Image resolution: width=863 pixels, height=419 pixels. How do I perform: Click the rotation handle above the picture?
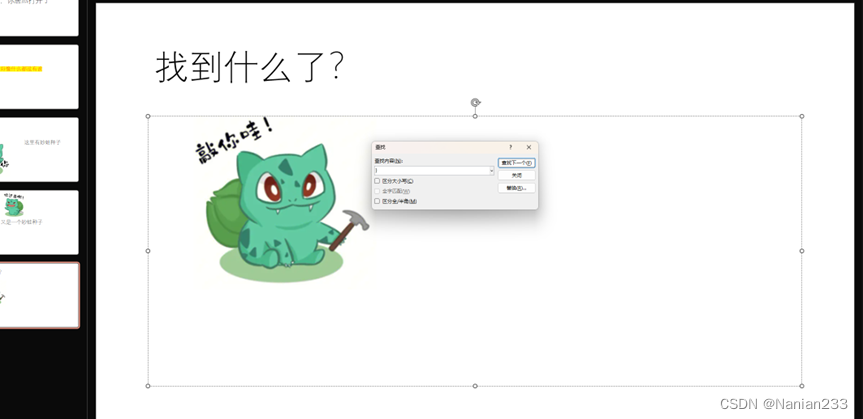click(476, 102)
